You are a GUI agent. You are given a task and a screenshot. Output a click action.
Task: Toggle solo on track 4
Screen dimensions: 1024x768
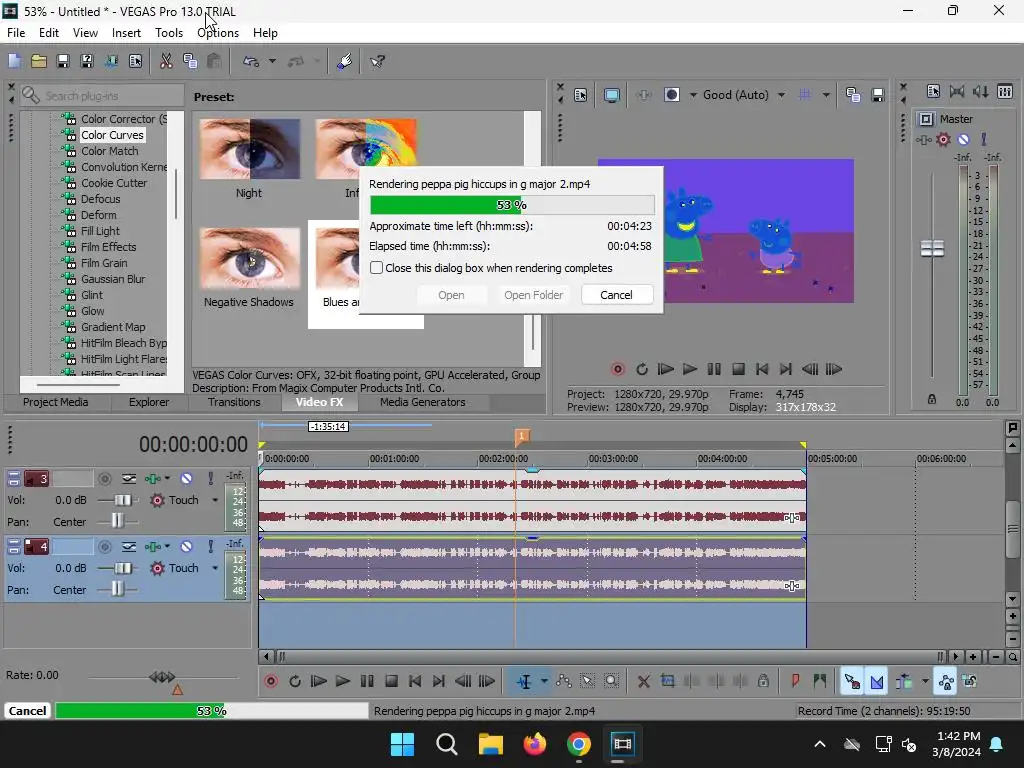tap(210, 546)
